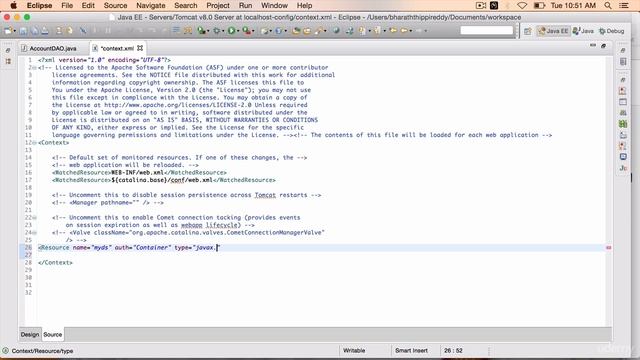Open the External Tools dropdown arrow

[x=253, y=31]
